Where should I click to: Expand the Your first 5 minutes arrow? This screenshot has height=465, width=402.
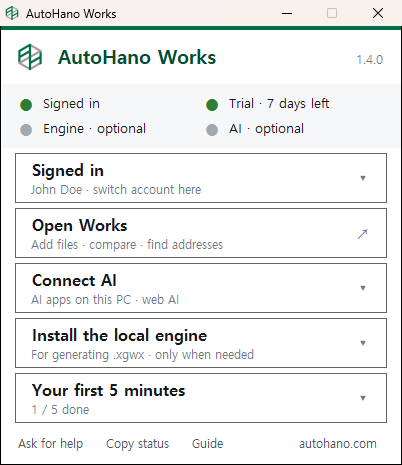pyautogui.click(x=363, y=398)
